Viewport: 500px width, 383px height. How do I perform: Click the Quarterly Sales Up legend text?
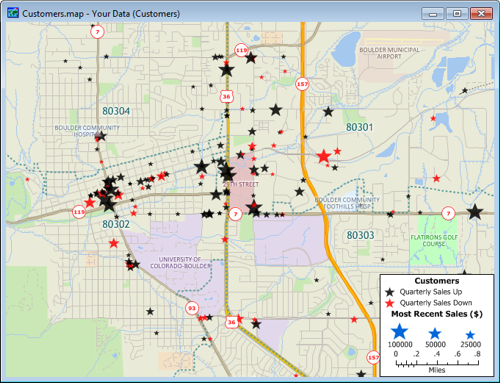[431, 292]
